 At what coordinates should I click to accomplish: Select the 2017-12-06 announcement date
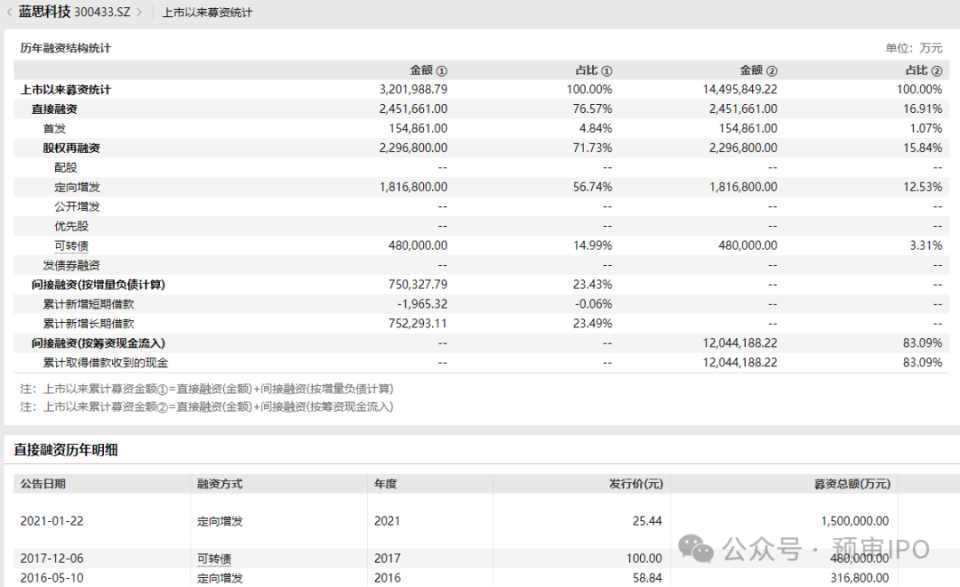51,559
